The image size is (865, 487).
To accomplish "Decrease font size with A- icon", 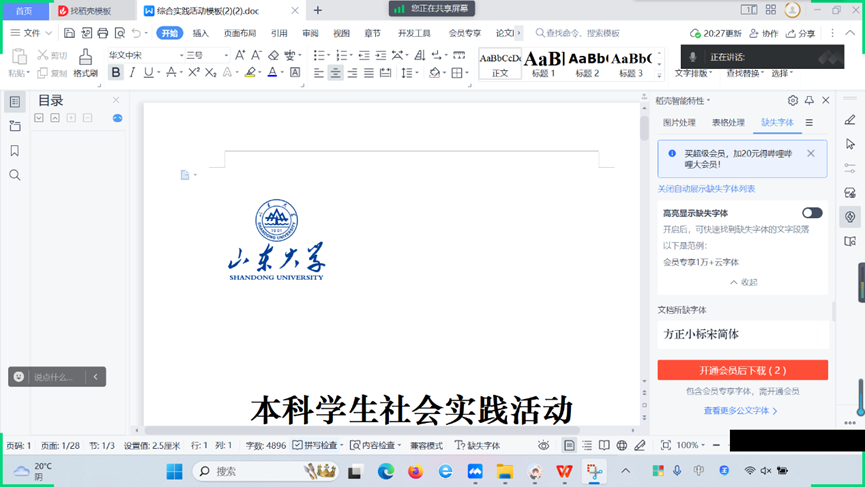I will point(257,55).
